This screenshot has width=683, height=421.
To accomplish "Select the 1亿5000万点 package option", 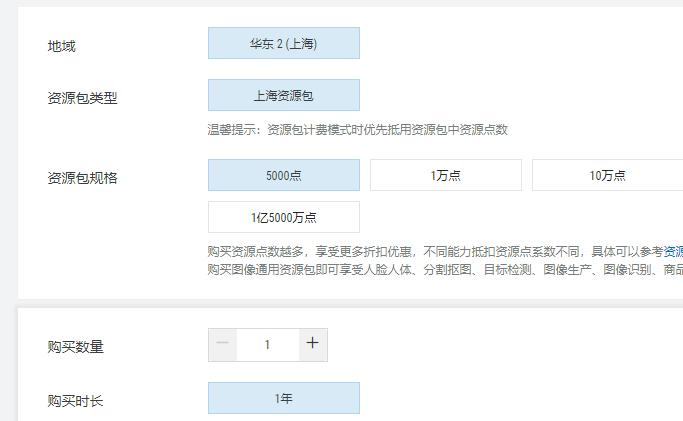I will point(284,217).
